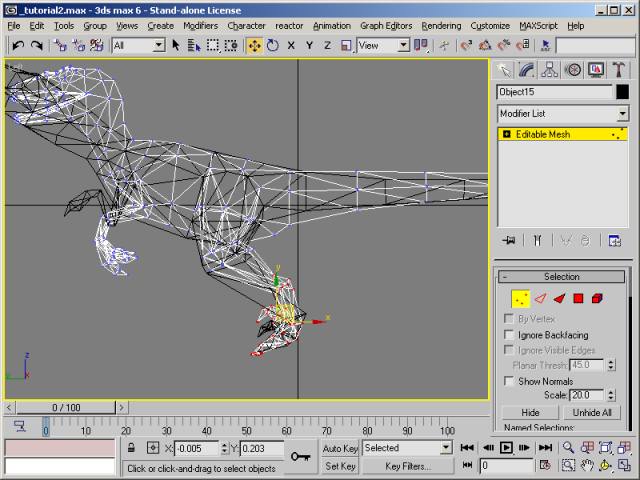This screenshot has height=480, width=640.
Task: Expand the selection filter All dropdown
Action: coord(158,45)
